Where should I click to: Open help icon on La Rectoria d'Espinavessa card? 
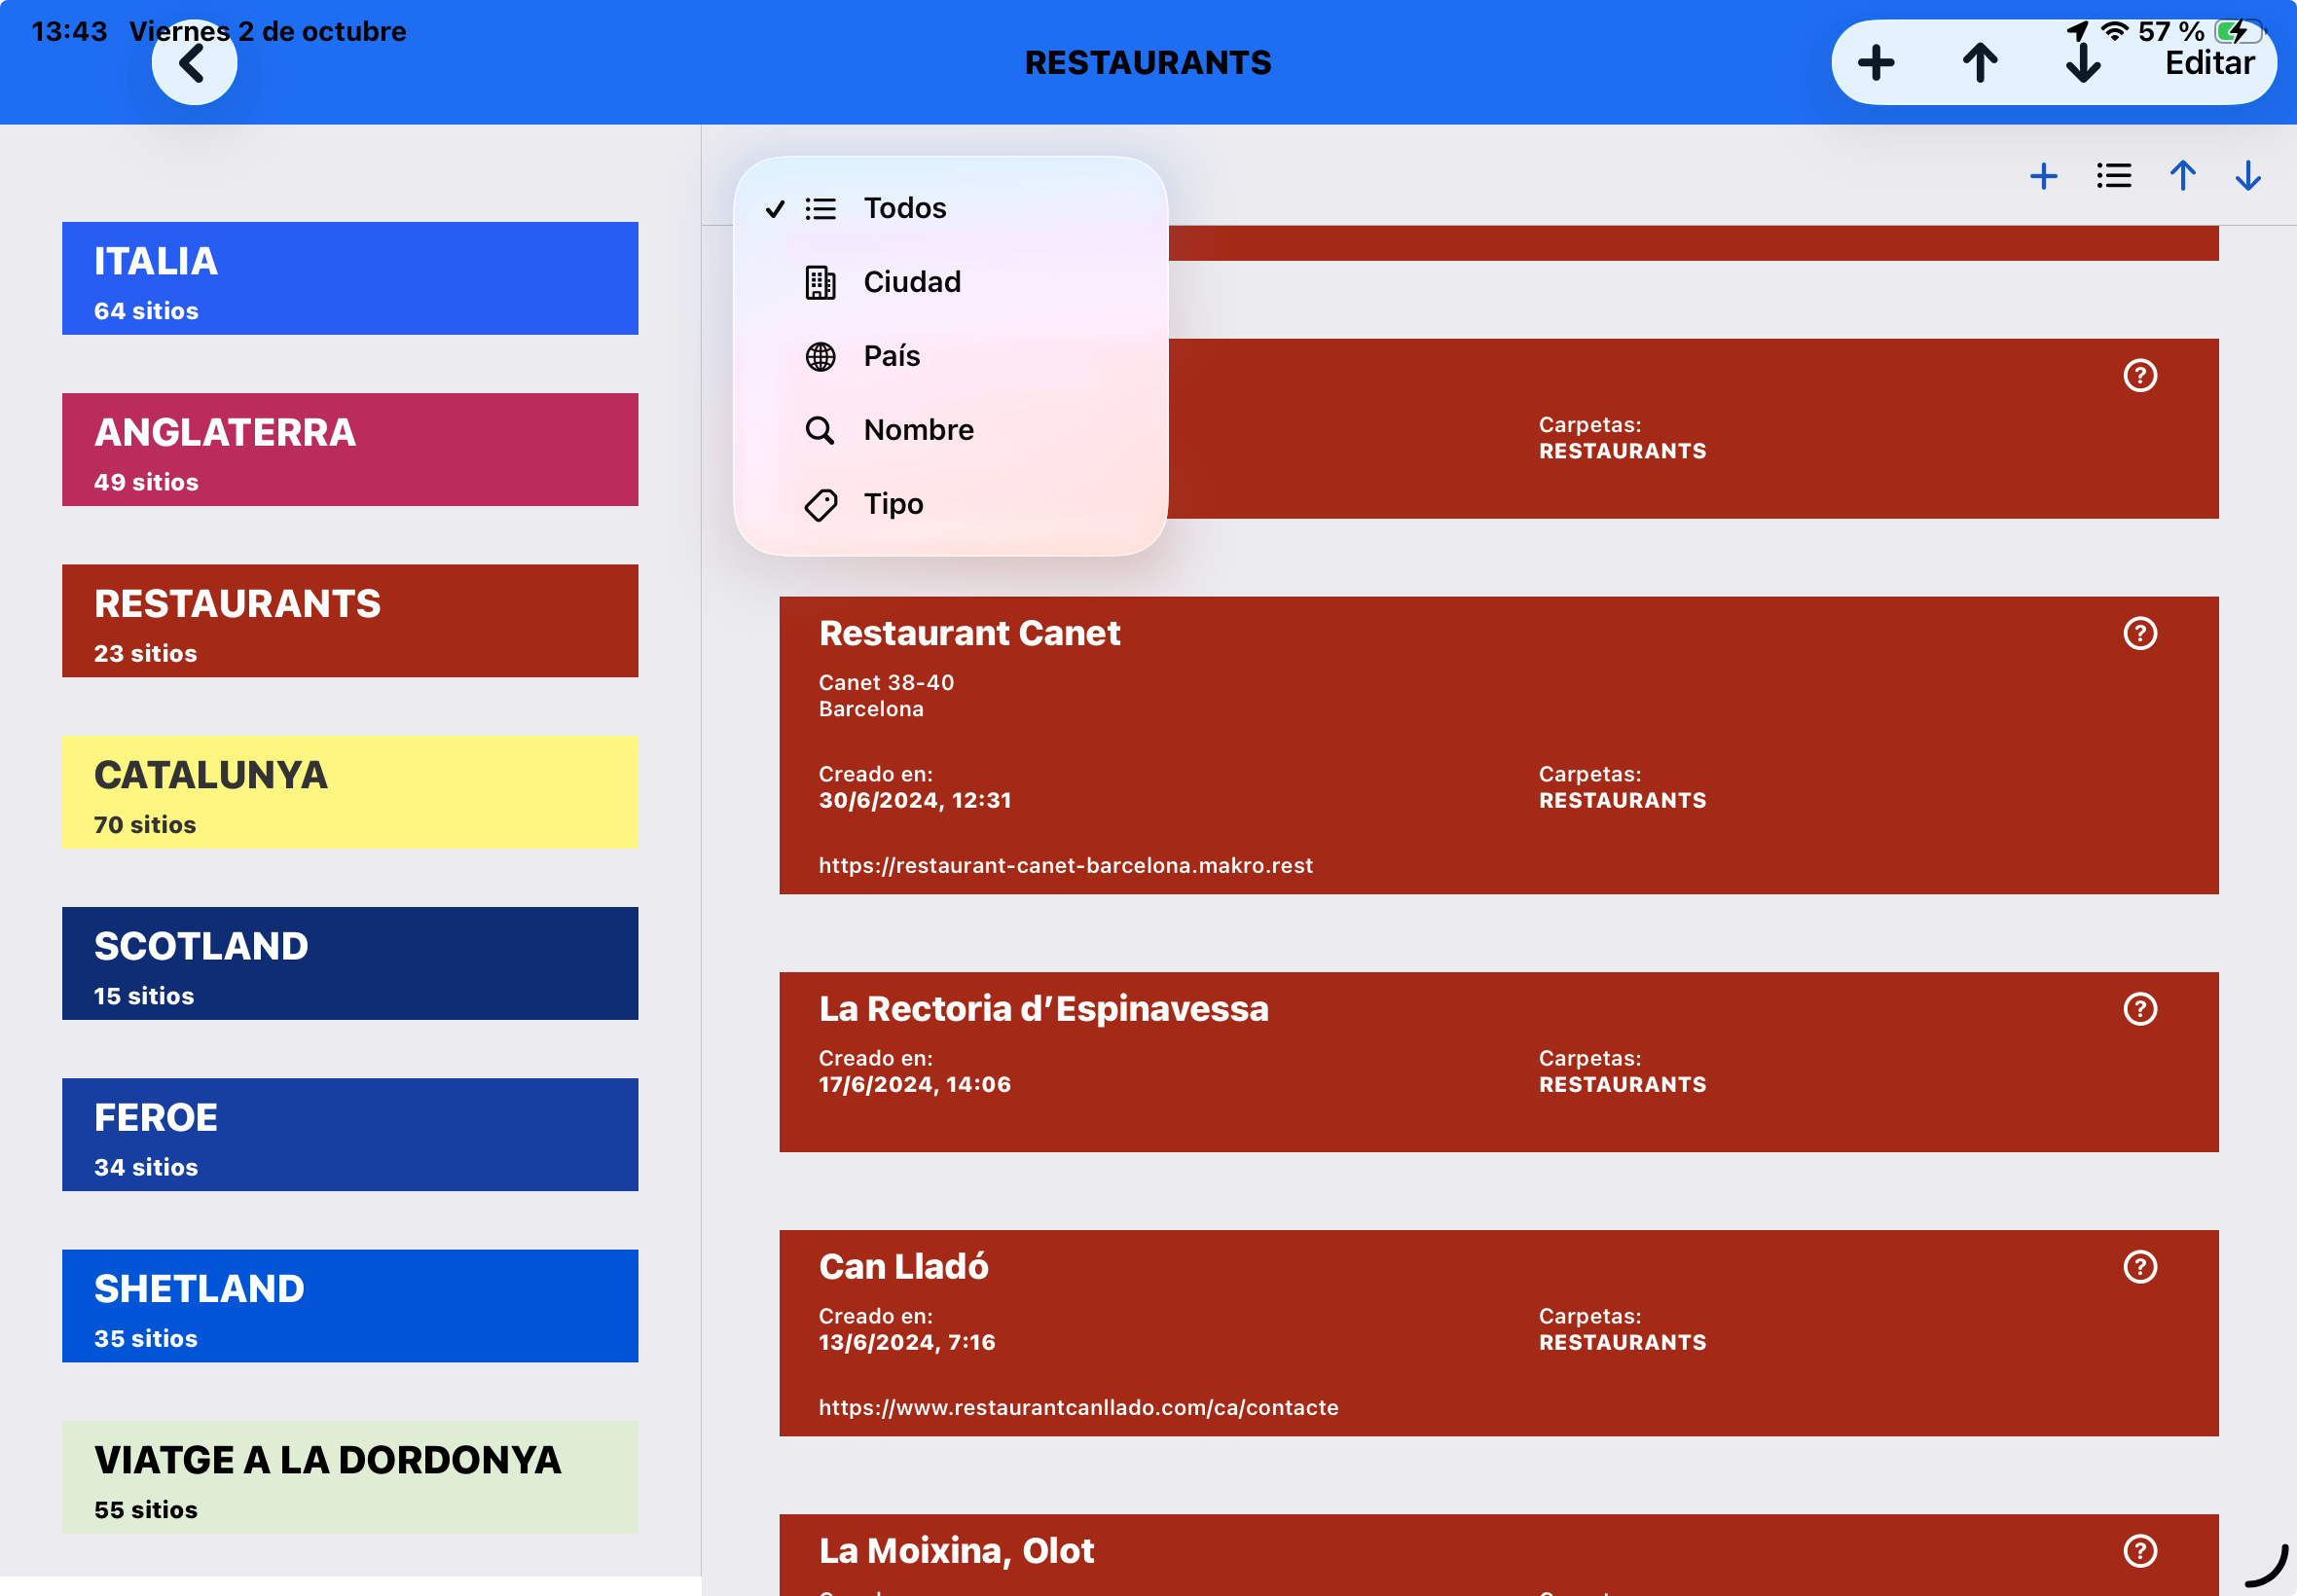coord(2140,1009)
